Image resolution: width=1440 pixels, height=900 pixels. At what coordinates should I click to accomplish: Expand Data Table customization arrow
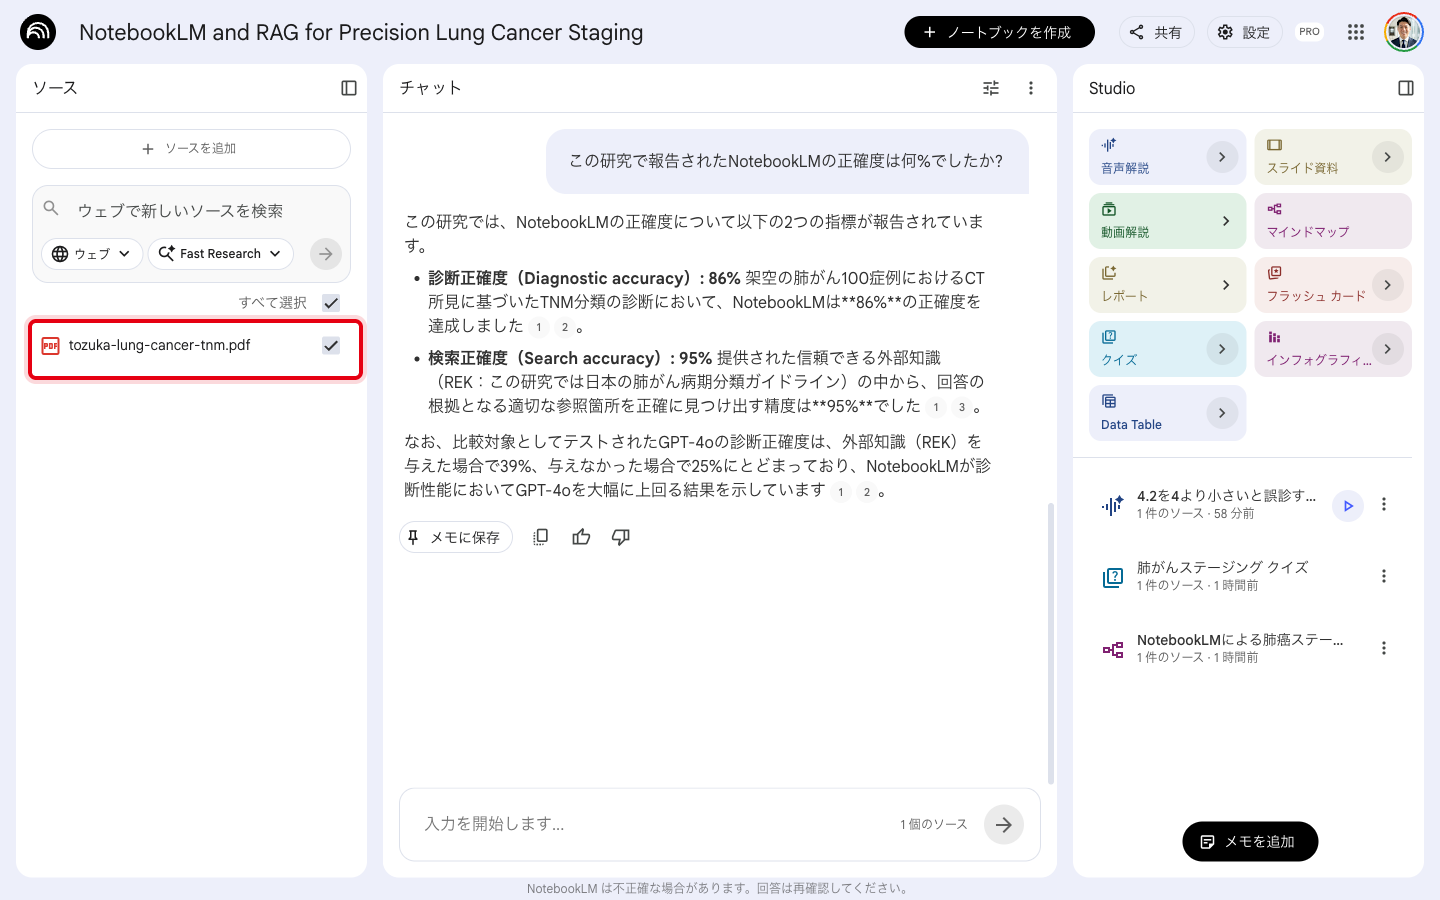point(1222,413)
